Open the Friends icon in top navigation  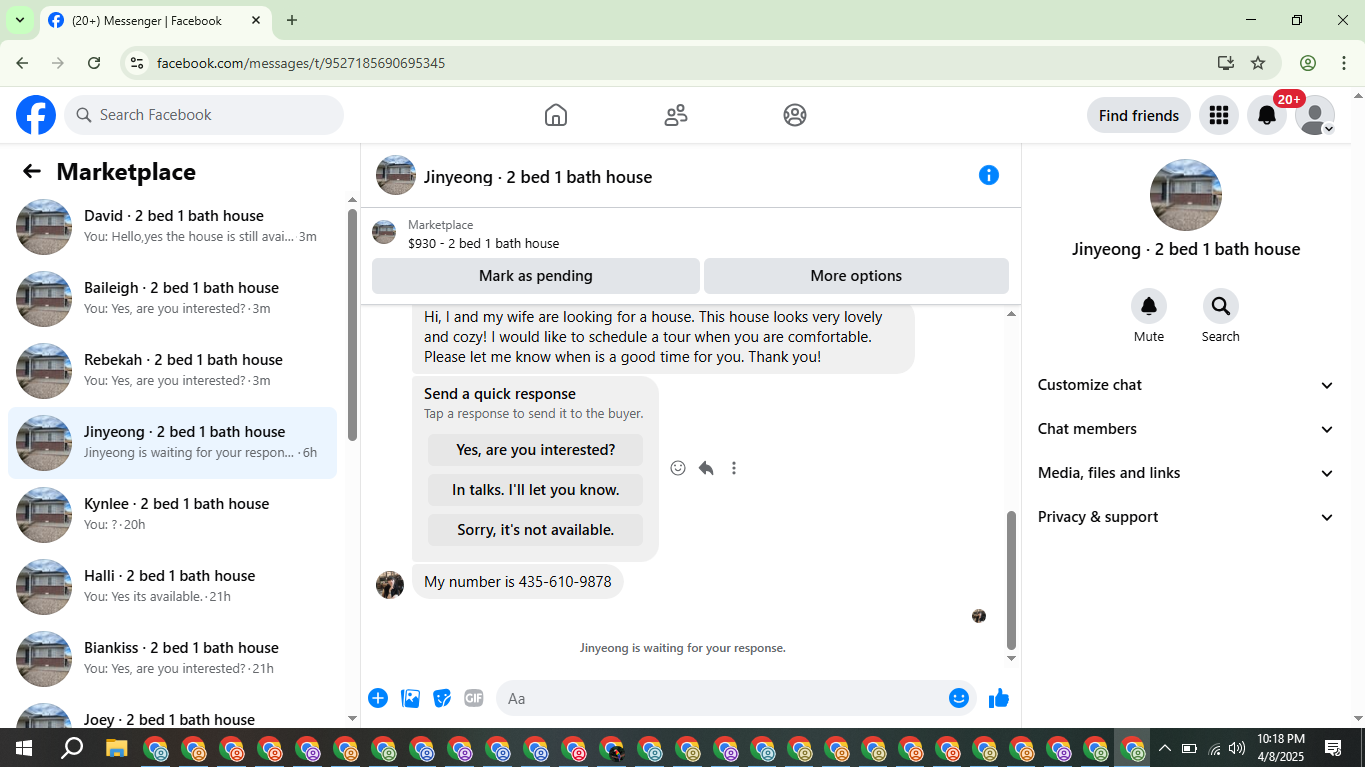[676, 115]
